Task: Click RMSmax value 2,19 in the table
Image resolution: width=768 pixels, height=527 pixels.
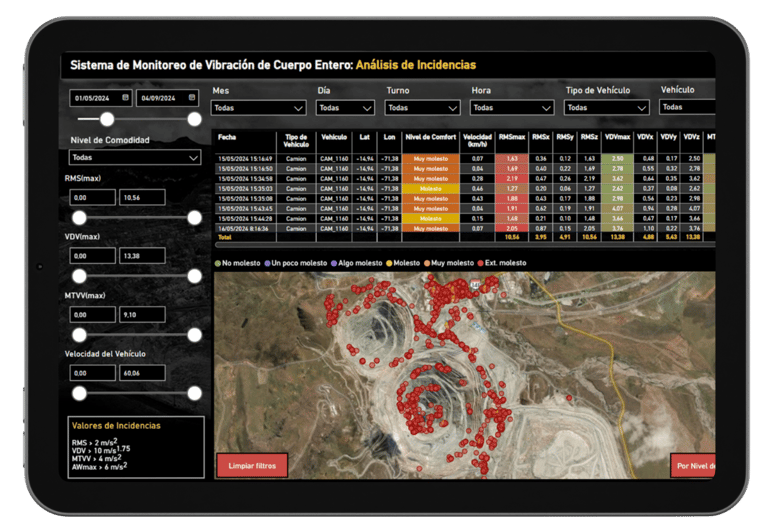Action: coord(512,179)
